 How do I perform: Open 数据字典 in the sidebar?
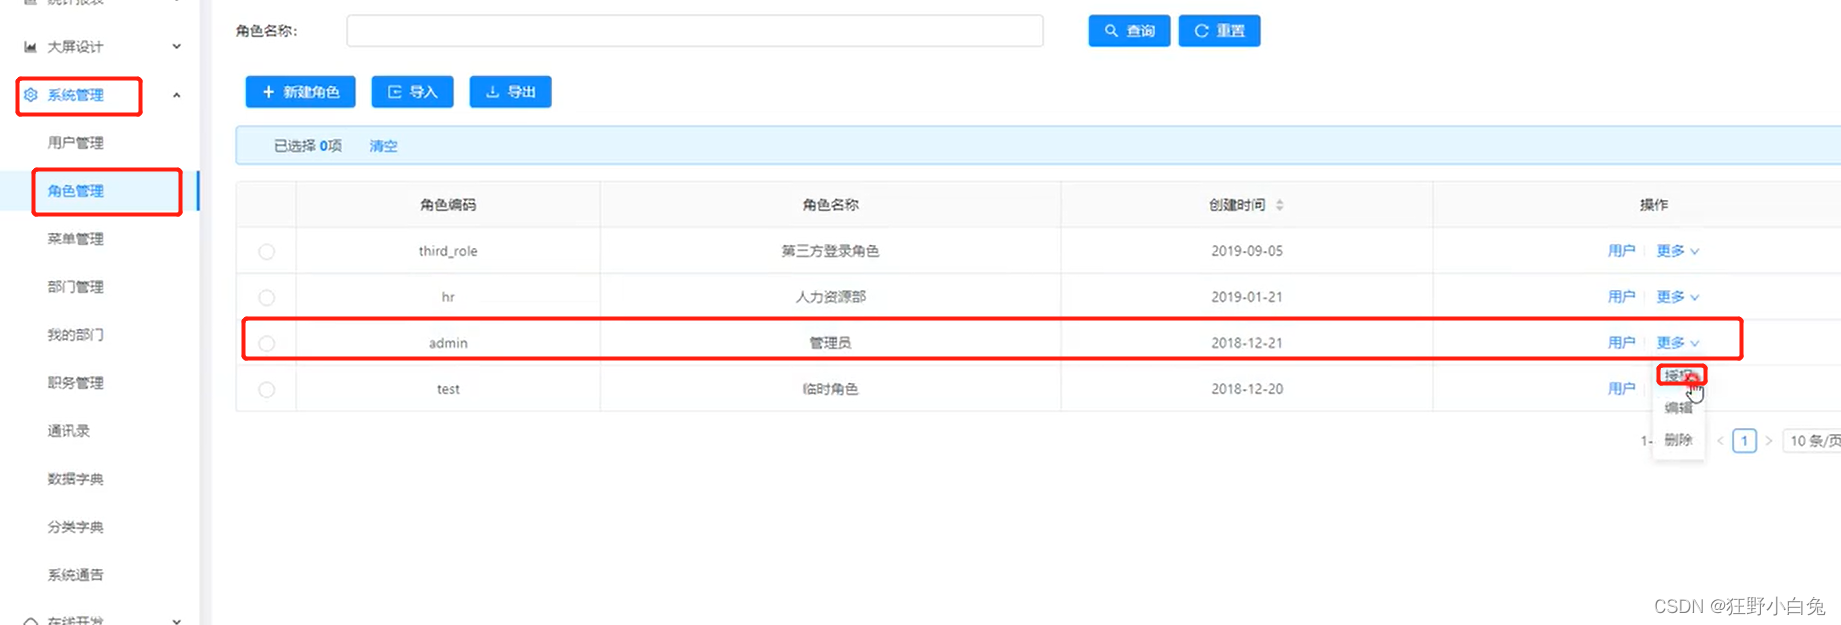[x=76, y=479]
